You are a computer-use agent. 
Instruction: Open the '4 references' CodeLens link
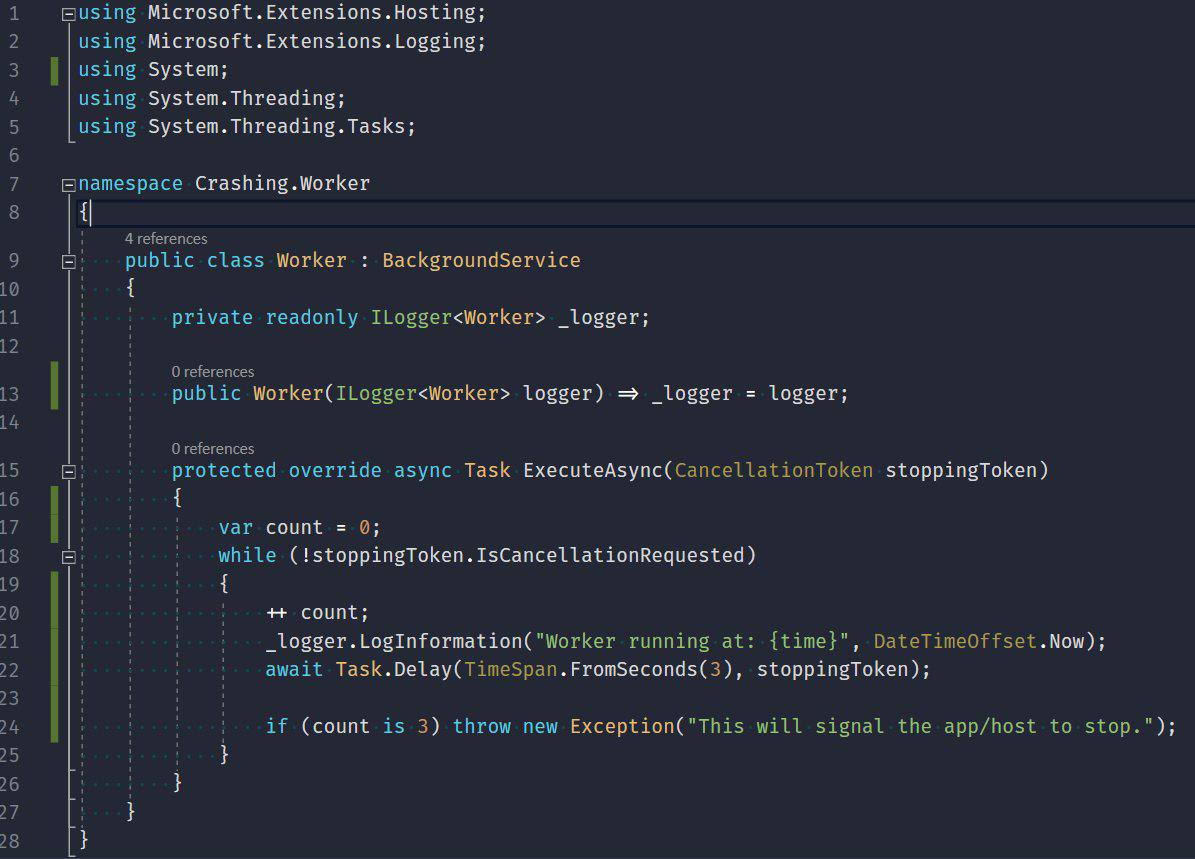click(165, 239)
